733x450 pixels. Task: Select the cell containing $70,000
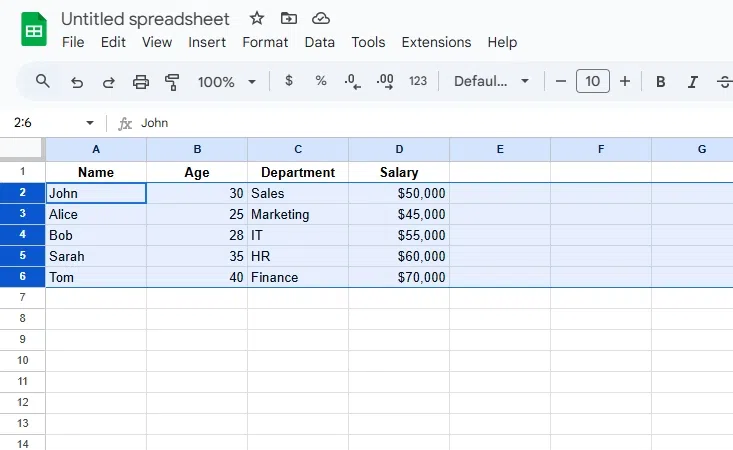[x=399, y=277]
